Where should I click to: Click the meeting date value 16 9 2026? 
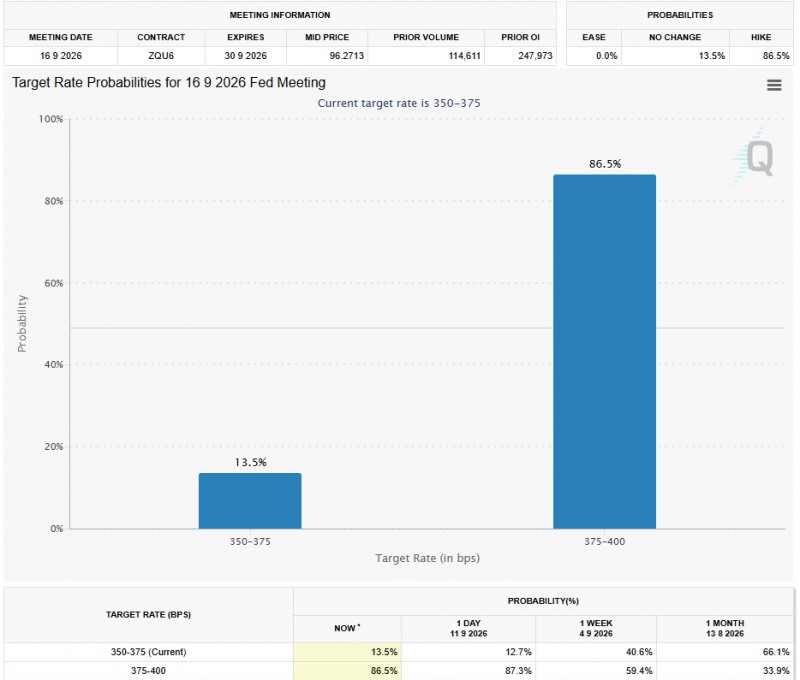pos(61,56)
